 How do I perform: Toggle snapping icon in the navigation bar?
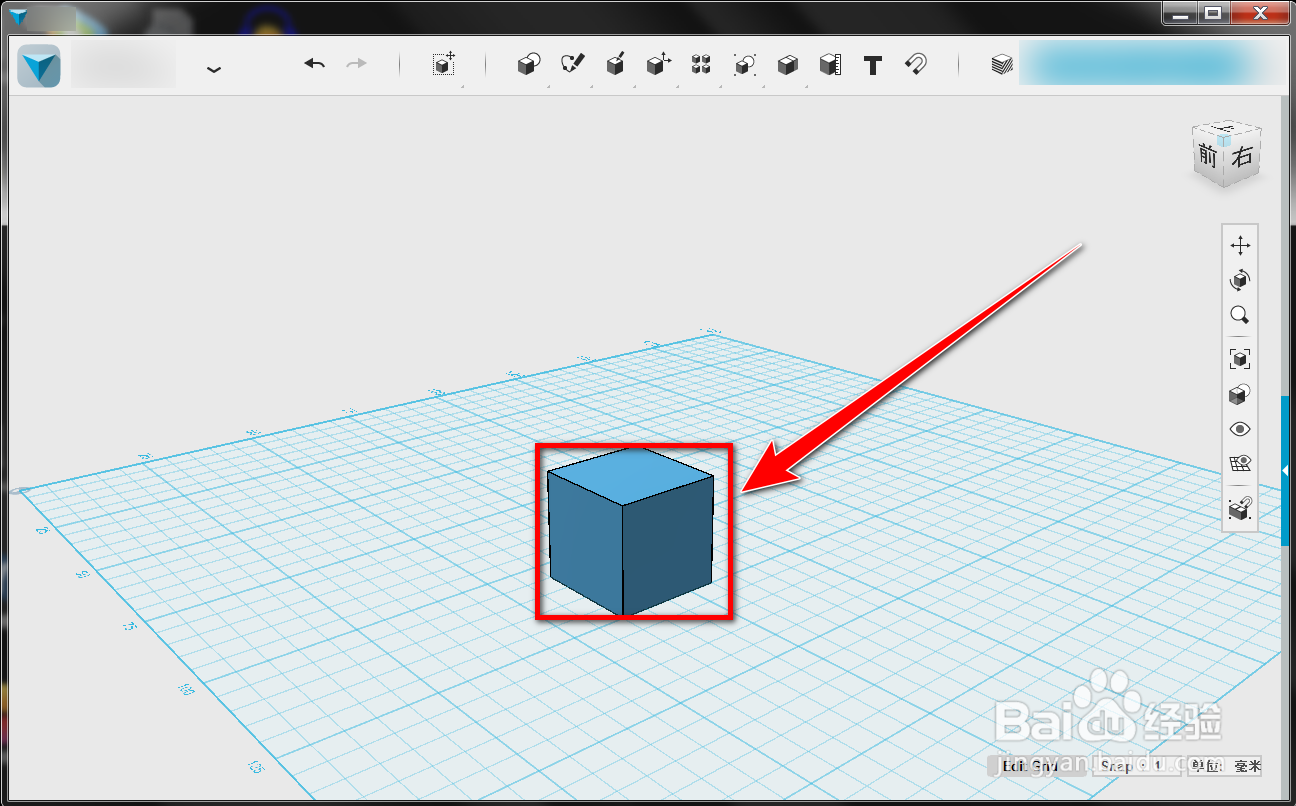click(1240, 508)
